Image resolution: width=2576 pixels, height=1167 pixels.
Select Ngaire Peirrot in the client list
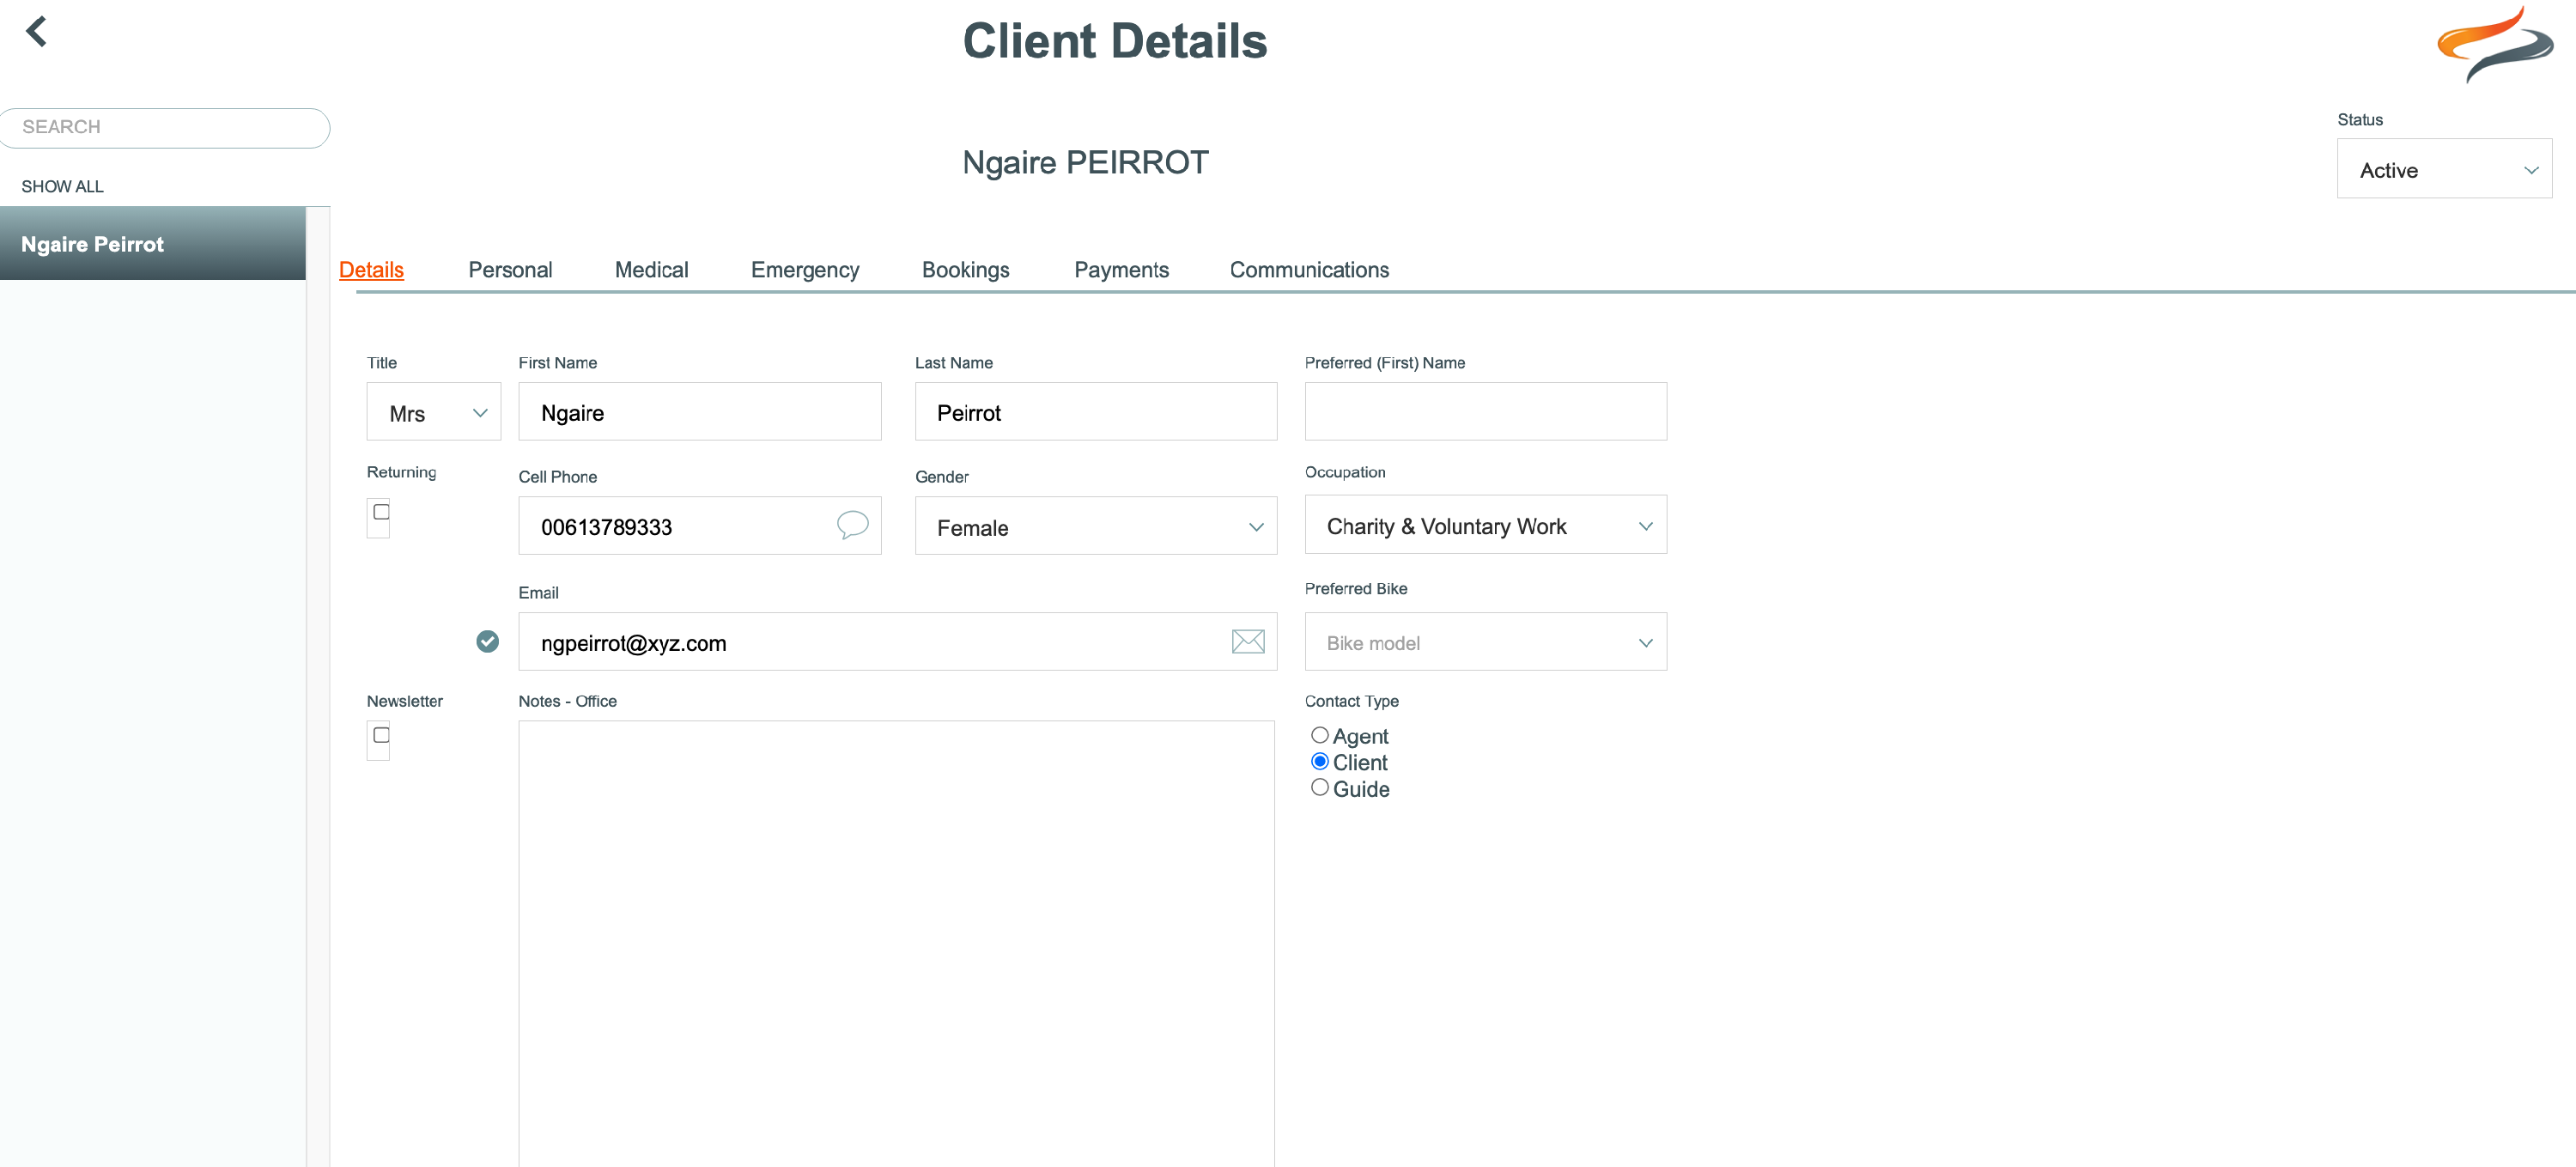coord(153,244)
